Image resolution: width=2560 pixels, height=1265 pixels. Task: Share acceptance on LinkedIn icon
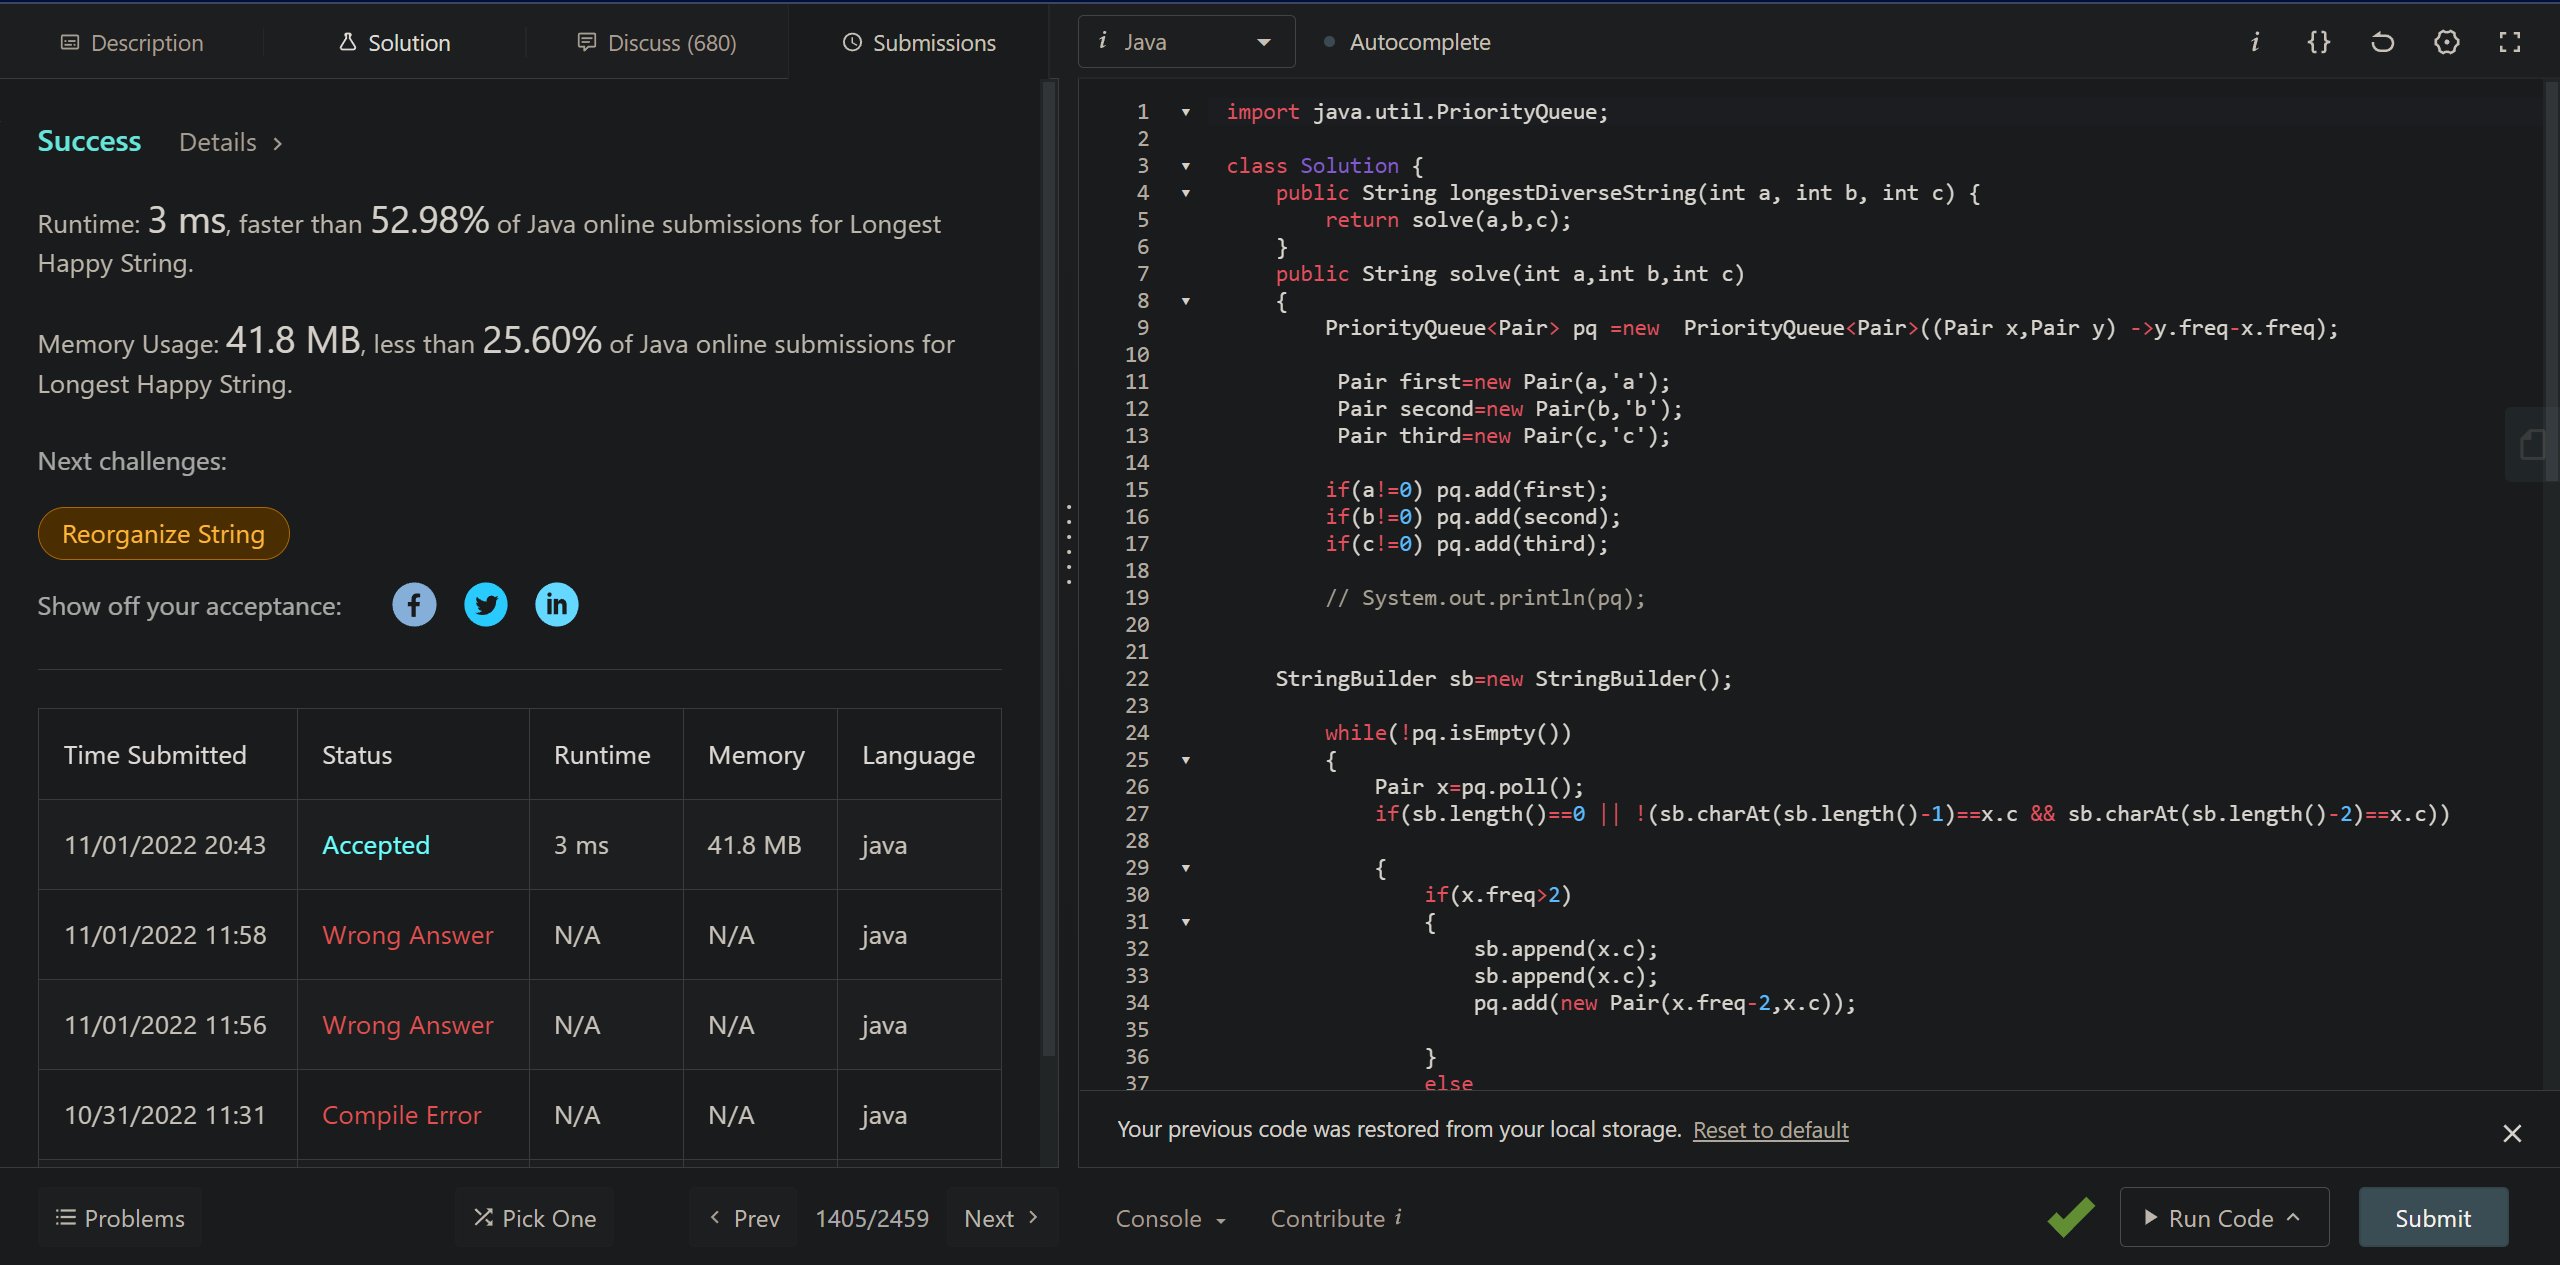557,605
